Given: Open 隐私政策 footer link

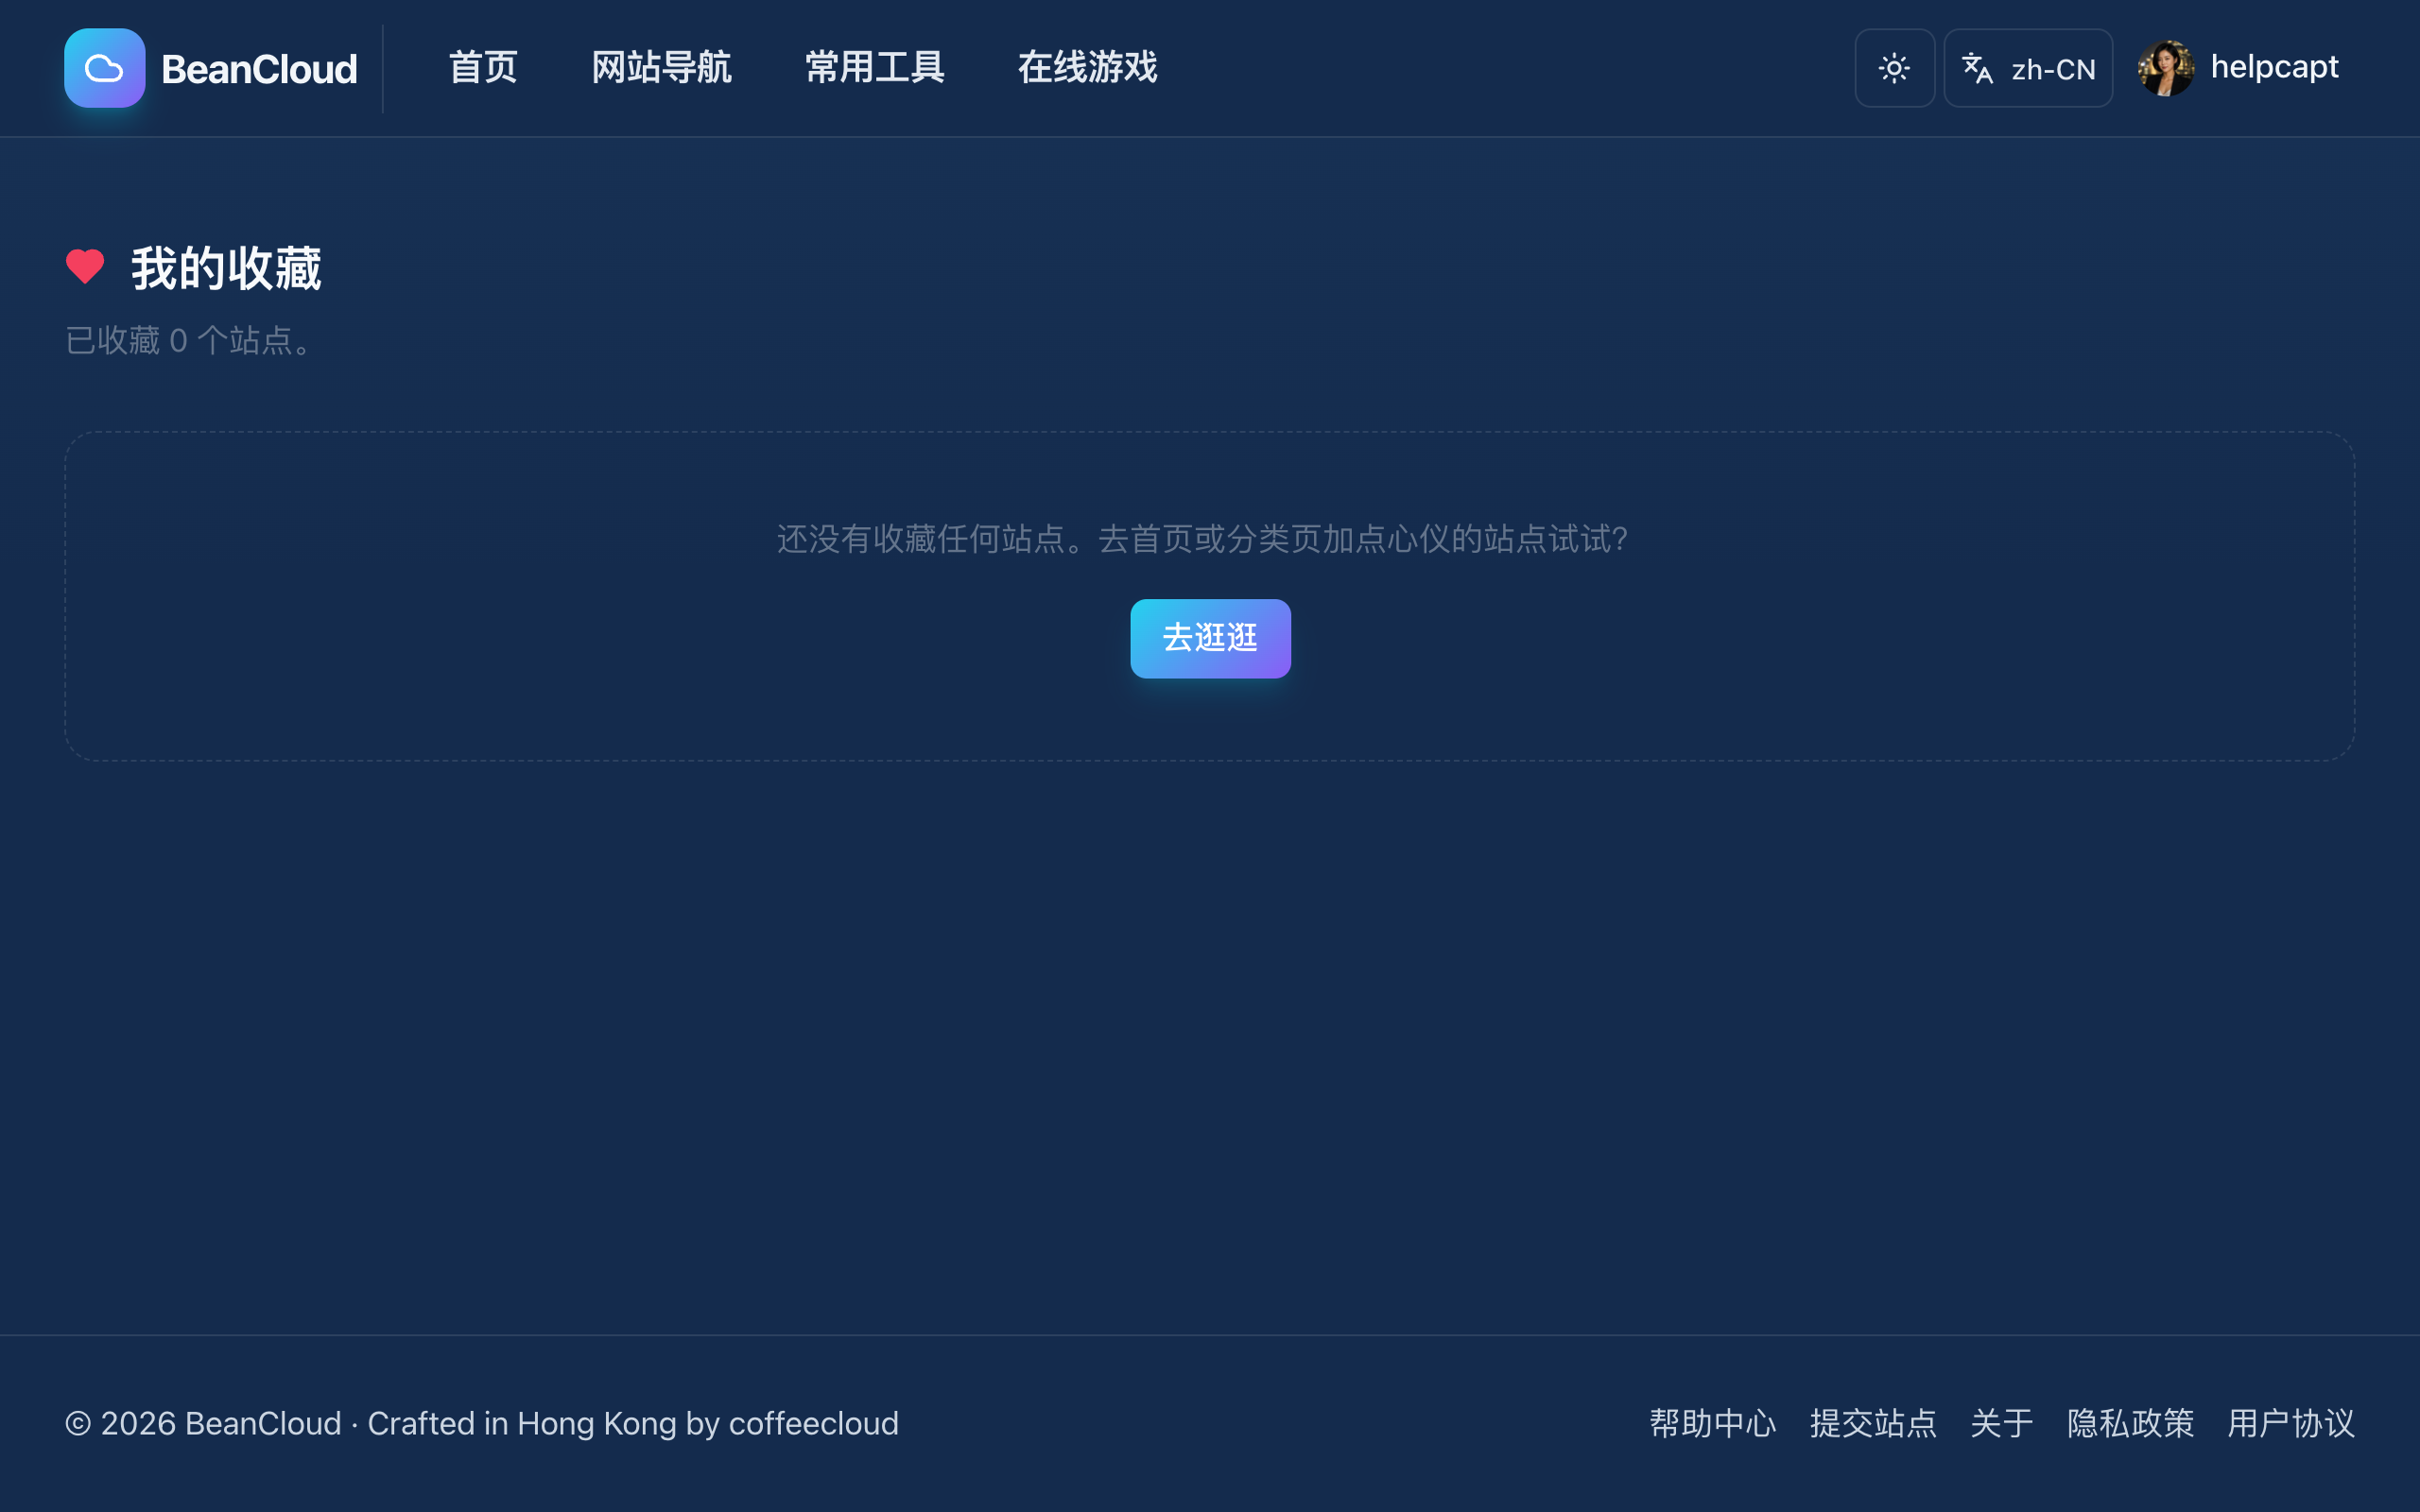Looking at the screenshot, I should (2130, 1423).
